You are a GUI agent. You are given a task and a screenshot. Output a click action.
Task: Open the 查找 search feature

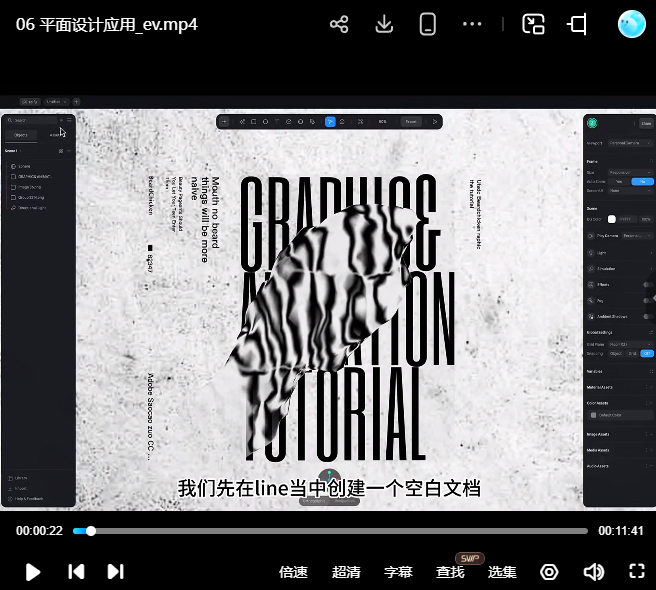450,572
